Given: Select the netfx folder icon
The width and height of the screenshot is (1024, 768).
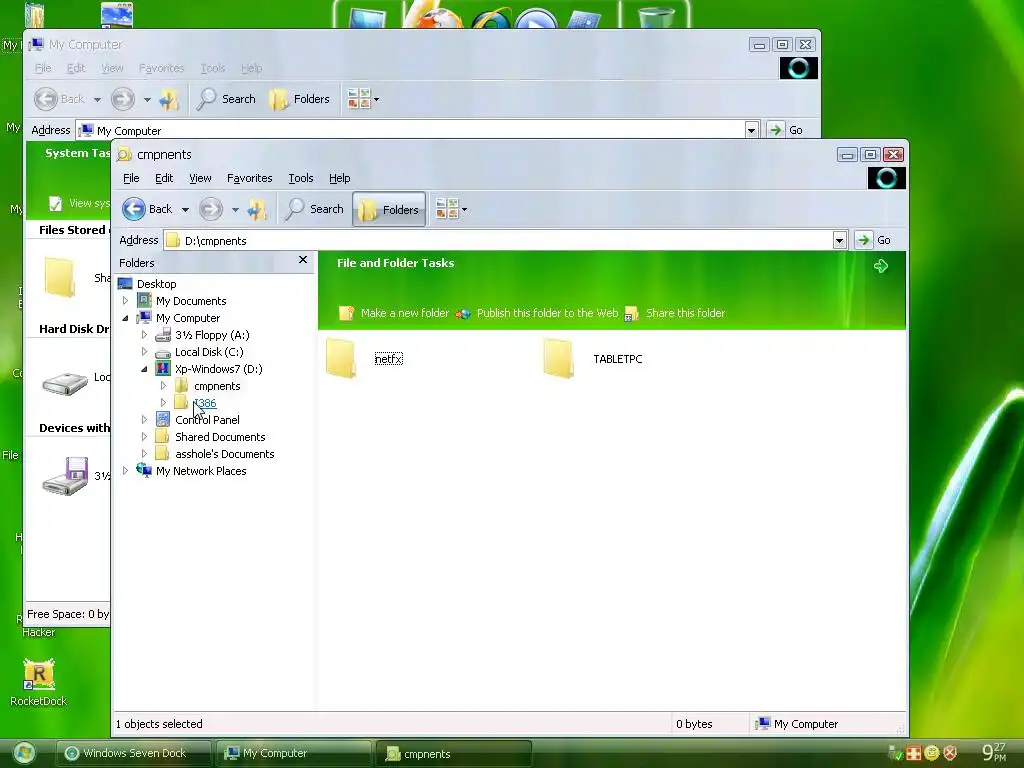Looking at the screenshot, I should [x=342, y=359].
